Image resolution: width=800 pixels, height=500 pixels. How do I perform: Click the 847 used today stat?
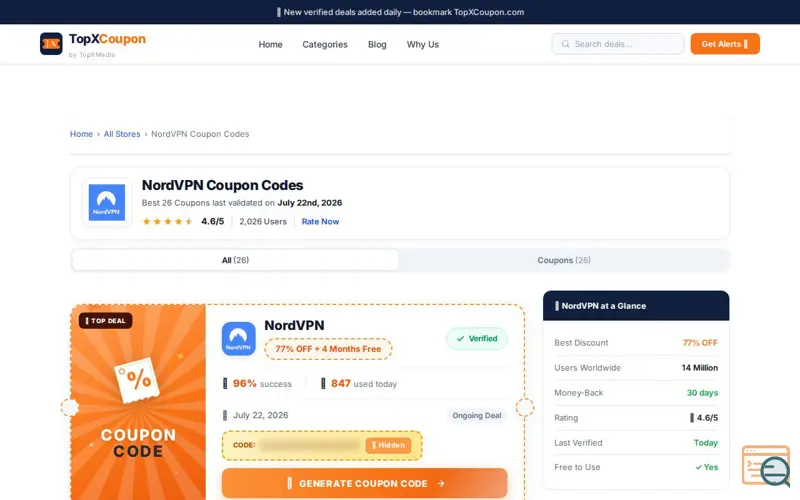click(x=358, y=384)
